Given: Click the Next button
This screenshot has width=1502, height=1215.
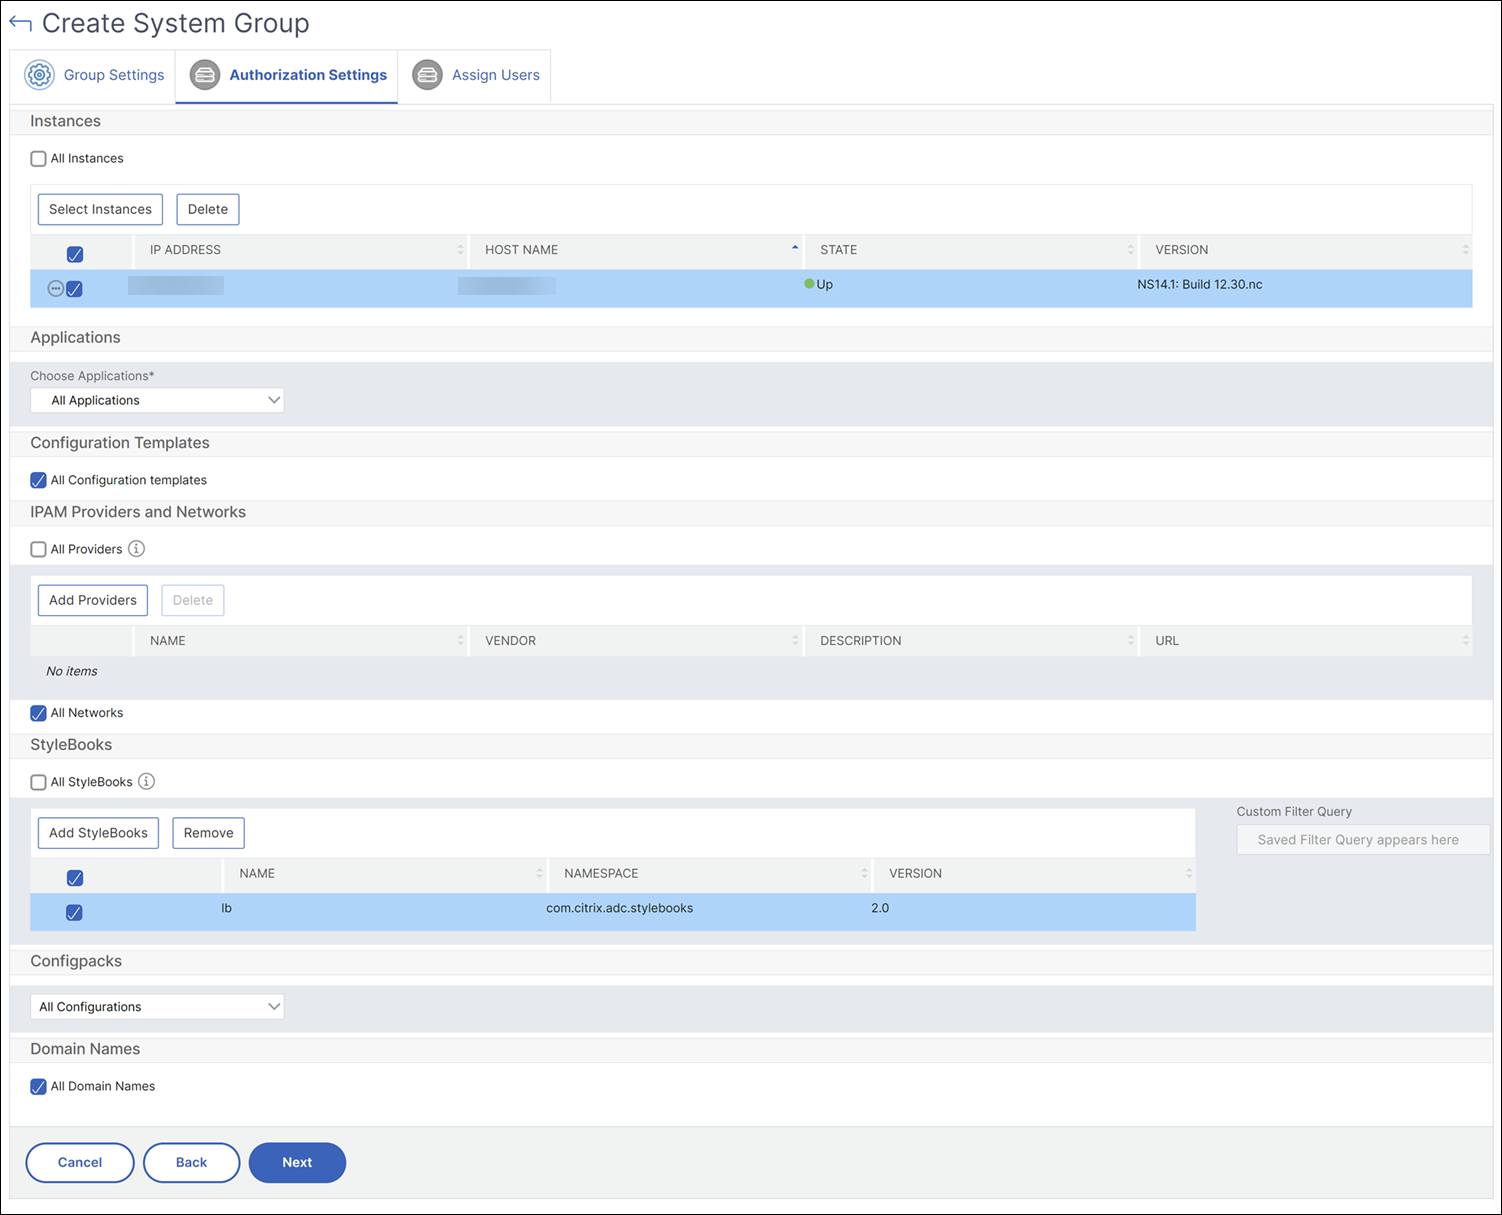Looking at the screenshot, I should point(297,1162).
